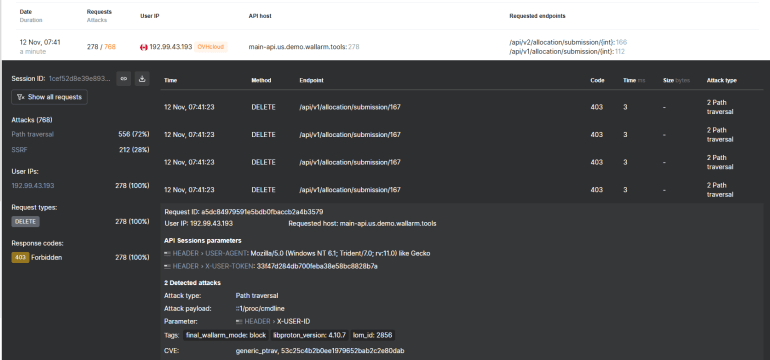Select the OVHcloud tag
The image size is (770, 360).
(x=211, y=47)
